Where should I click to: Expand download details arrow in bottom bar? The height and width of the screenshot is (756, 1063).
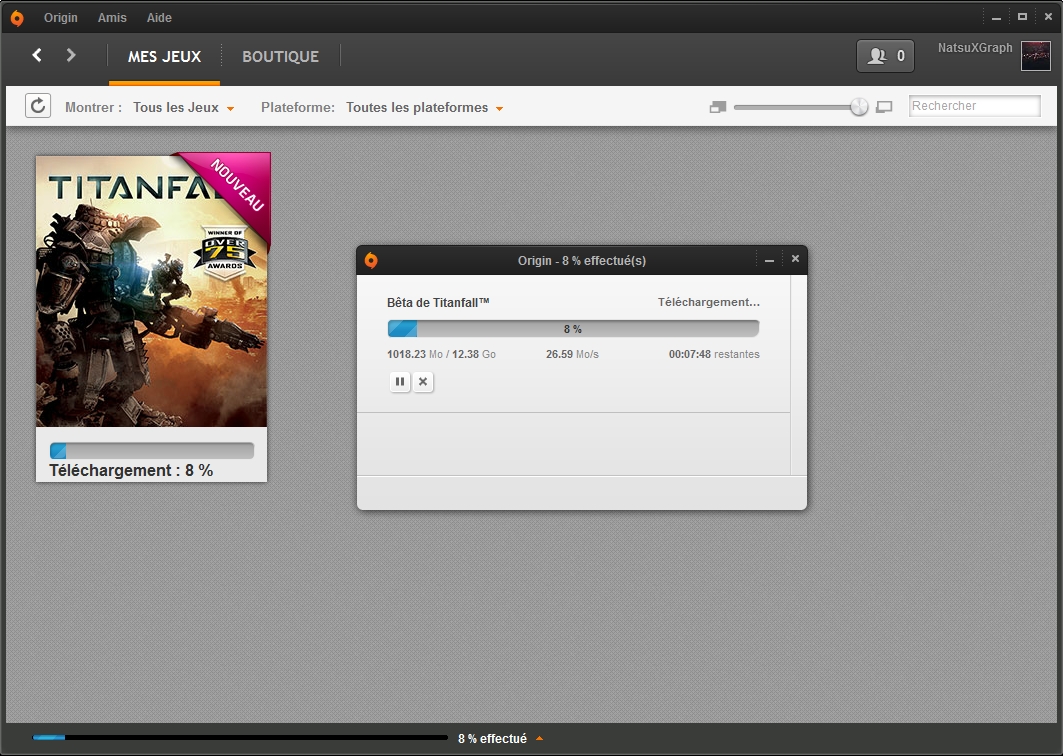(x=540, y=738)
